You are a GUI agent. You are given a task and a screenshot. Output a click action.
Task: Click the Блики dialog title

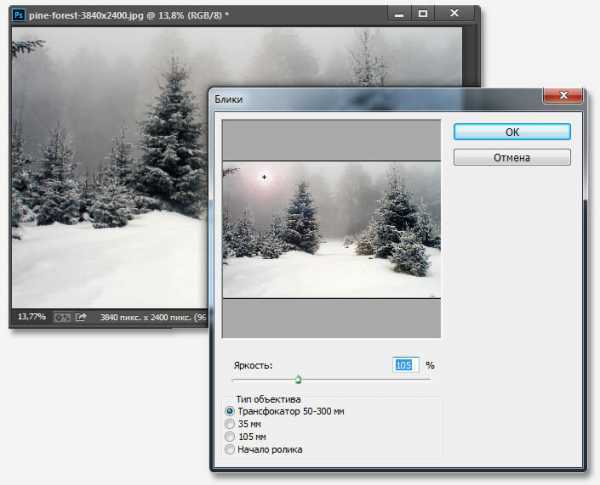click(x=228, y=99)
